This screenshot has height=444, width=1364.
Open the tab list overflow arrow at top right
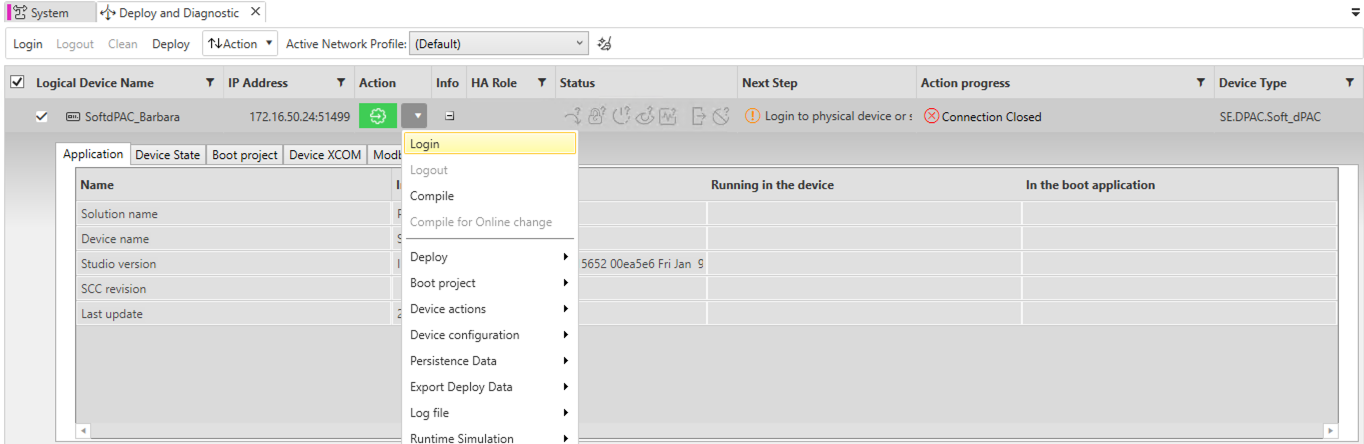[1355, 13]
